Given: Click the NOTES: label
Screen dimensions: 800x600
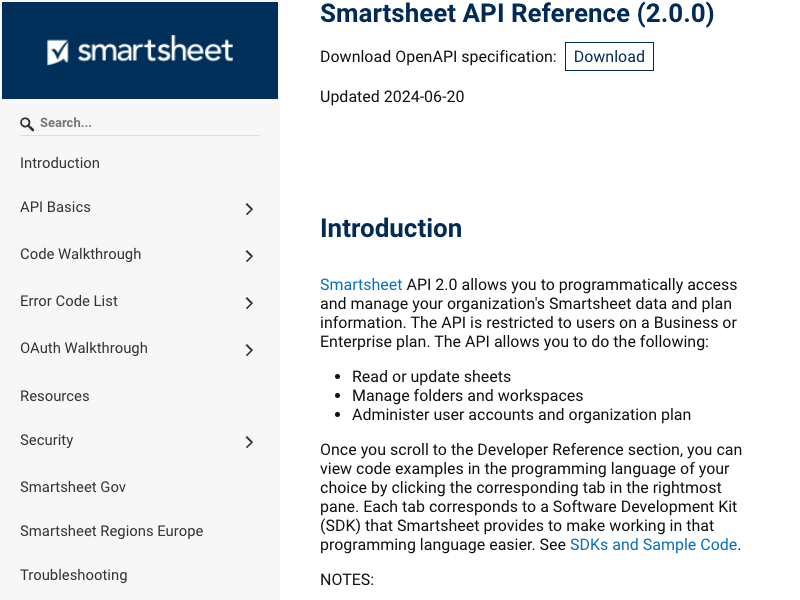Looking at the screenshot, I should point(347,580).
